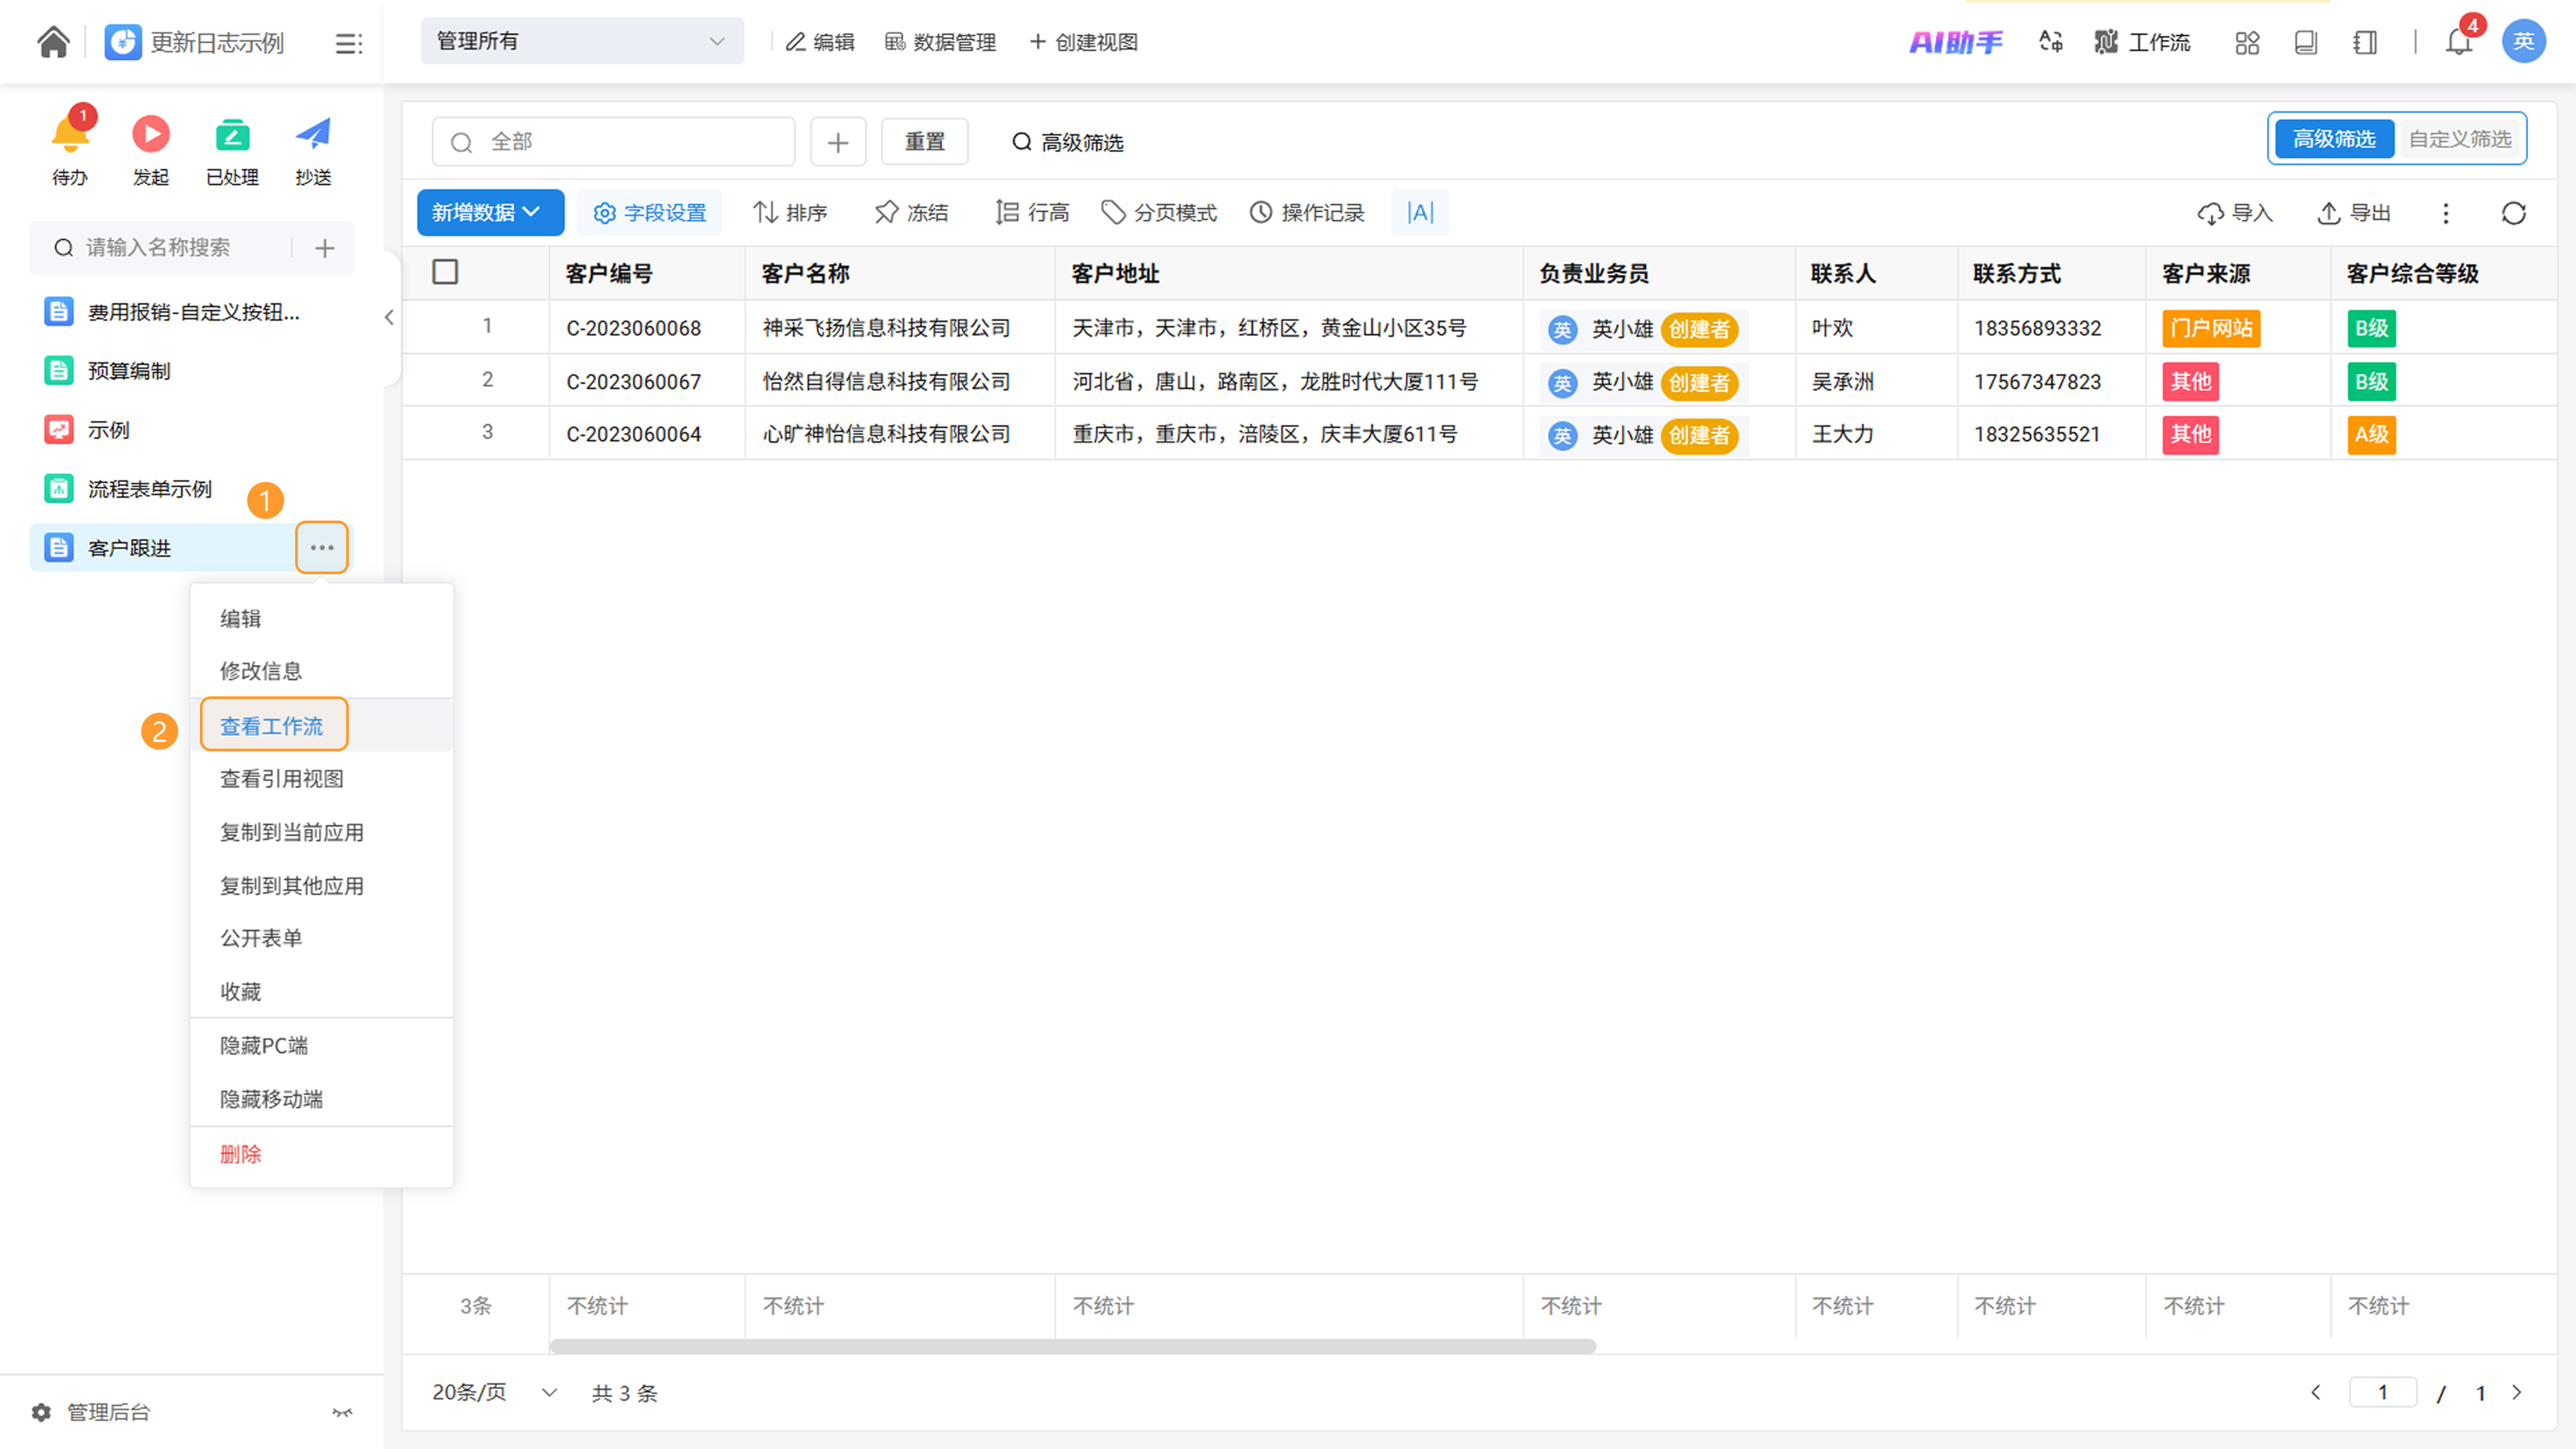The height and width of the screenshot is (1449, 2576).
Task: Select 编辑 in context menu
Action: click(322, 619)
